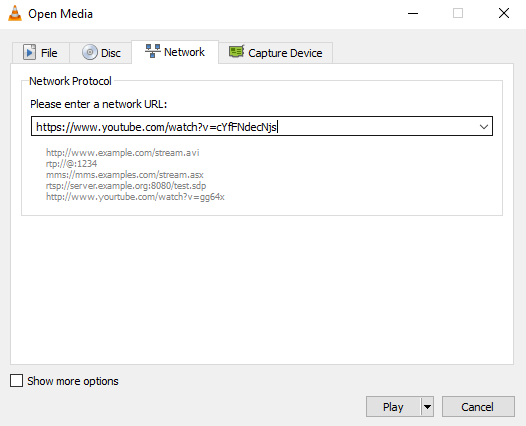Click the Network tab's connected-computers icon
Image resolution: width=526 pixels, height=426 pixels.
point(153,51)
